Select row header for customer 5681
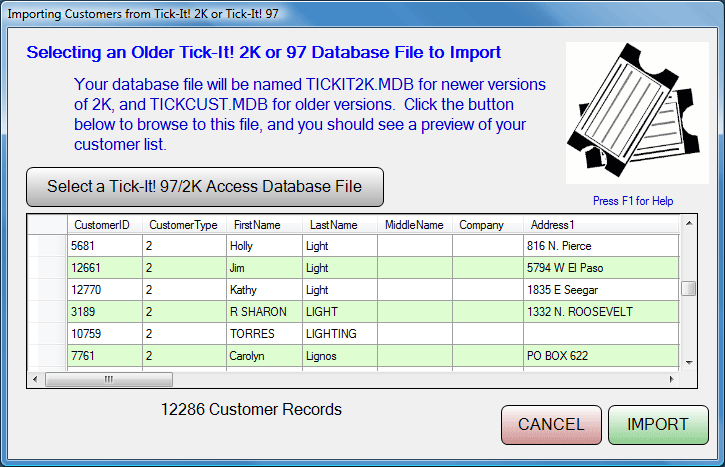 click(x=48, y=246)
